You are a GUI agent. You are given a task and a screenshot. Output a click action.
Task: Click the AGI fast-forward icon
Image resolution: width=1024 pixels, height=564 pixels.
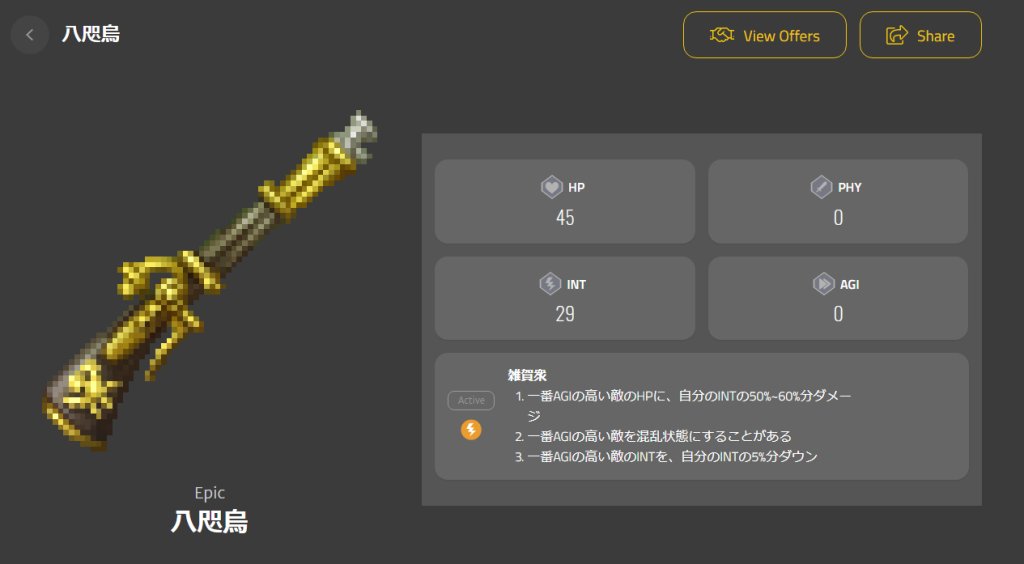click(823, 284)
